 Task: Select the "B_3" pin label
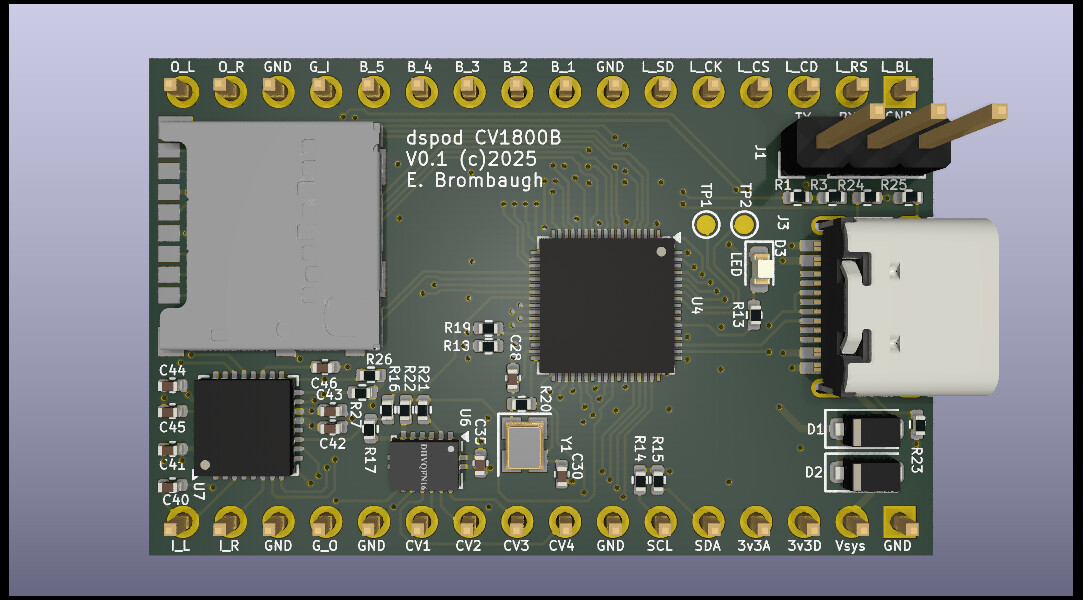pyautogui.click(x=467, y=67)
